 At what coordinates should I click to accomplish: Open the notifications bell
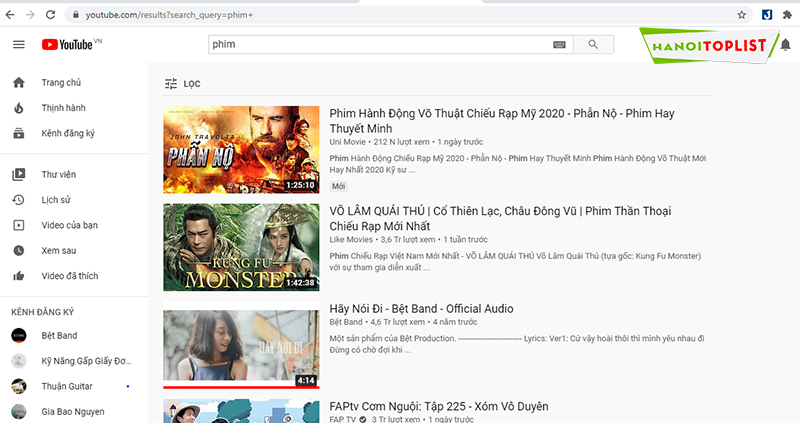click(x=785, y=45)
